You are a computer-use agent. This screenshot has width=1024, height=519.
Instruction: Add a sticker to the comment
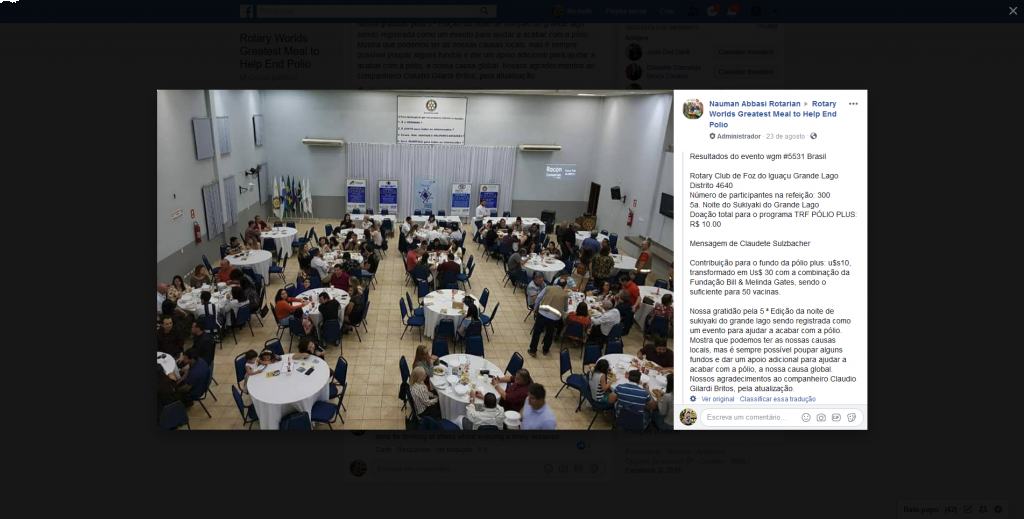click(x=852, y=417)
